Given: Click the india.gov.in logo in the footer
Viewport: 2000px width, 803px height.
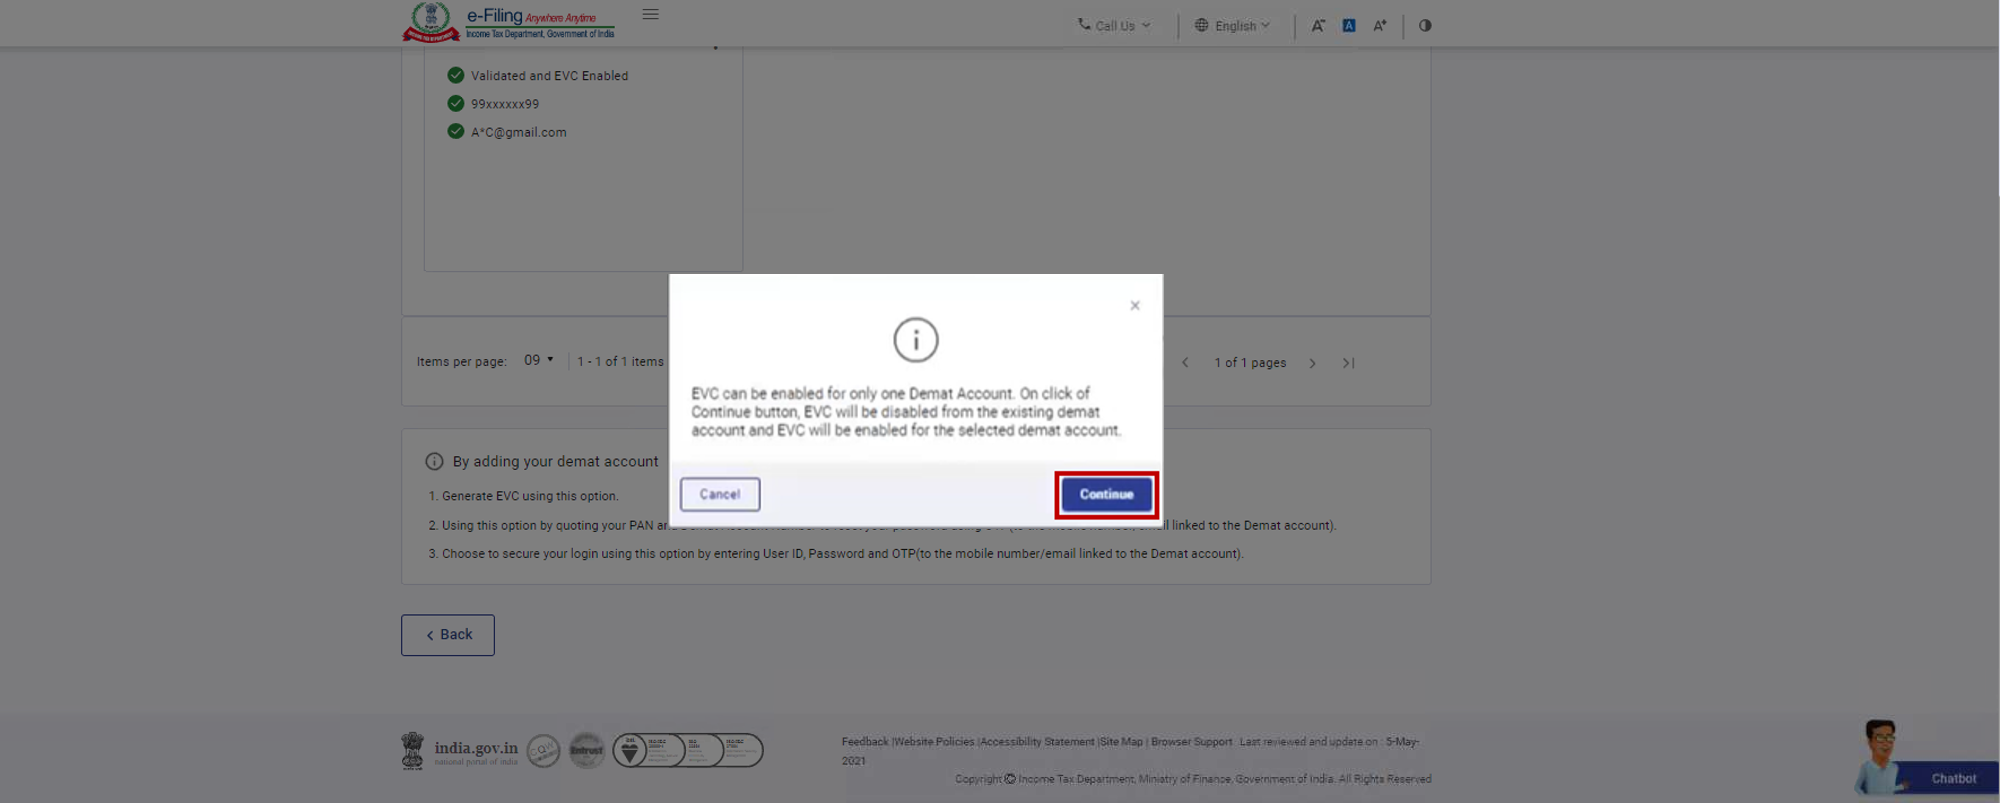Looking at the screenshot, I should click(x=460, y=750).
